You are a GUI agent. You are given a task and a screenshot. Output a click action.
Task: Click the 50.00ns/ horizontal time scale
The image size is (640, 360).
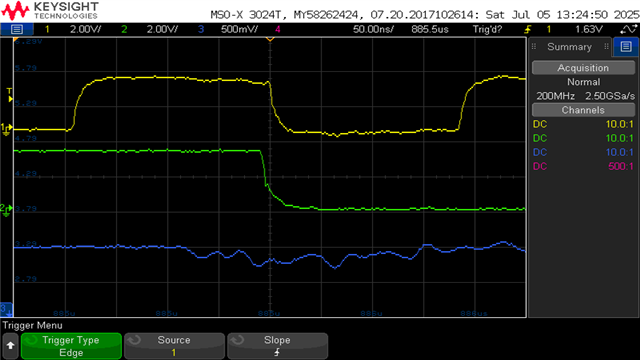click(373, 29)
